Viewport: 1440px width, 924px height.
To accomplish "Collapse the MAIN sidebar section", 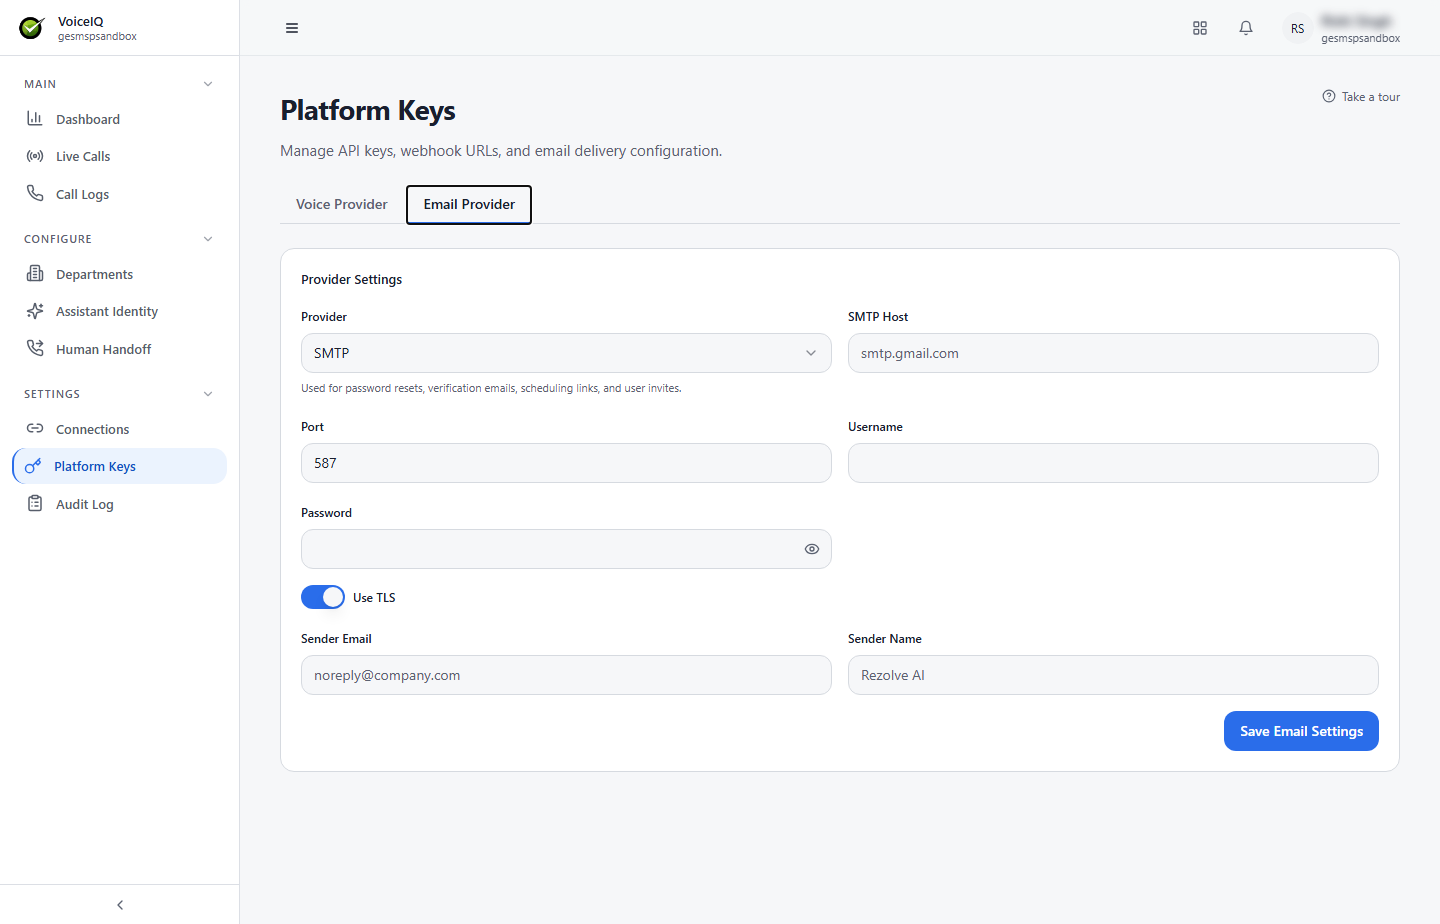I will pos(208,84).
